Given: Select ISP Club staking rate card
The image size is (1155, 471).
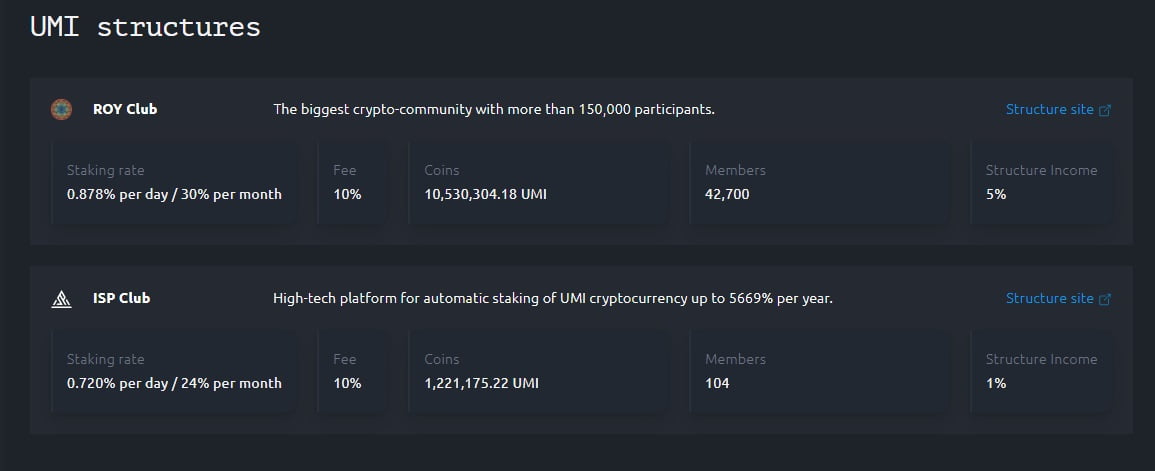Looking at the screenshot, I should click(174, 372).
